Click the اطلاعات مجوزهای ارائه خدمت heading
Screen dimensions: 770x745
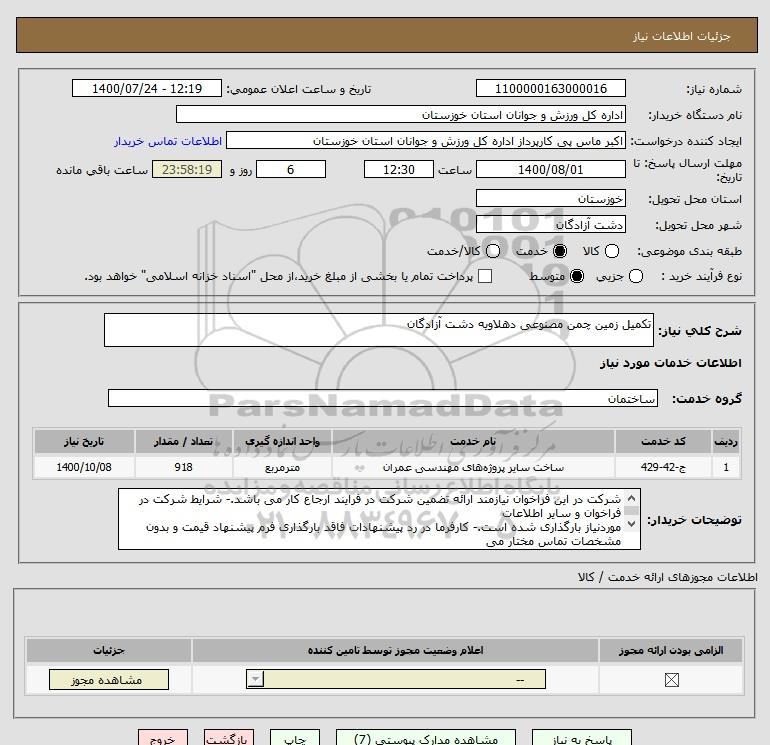[667, 577]
